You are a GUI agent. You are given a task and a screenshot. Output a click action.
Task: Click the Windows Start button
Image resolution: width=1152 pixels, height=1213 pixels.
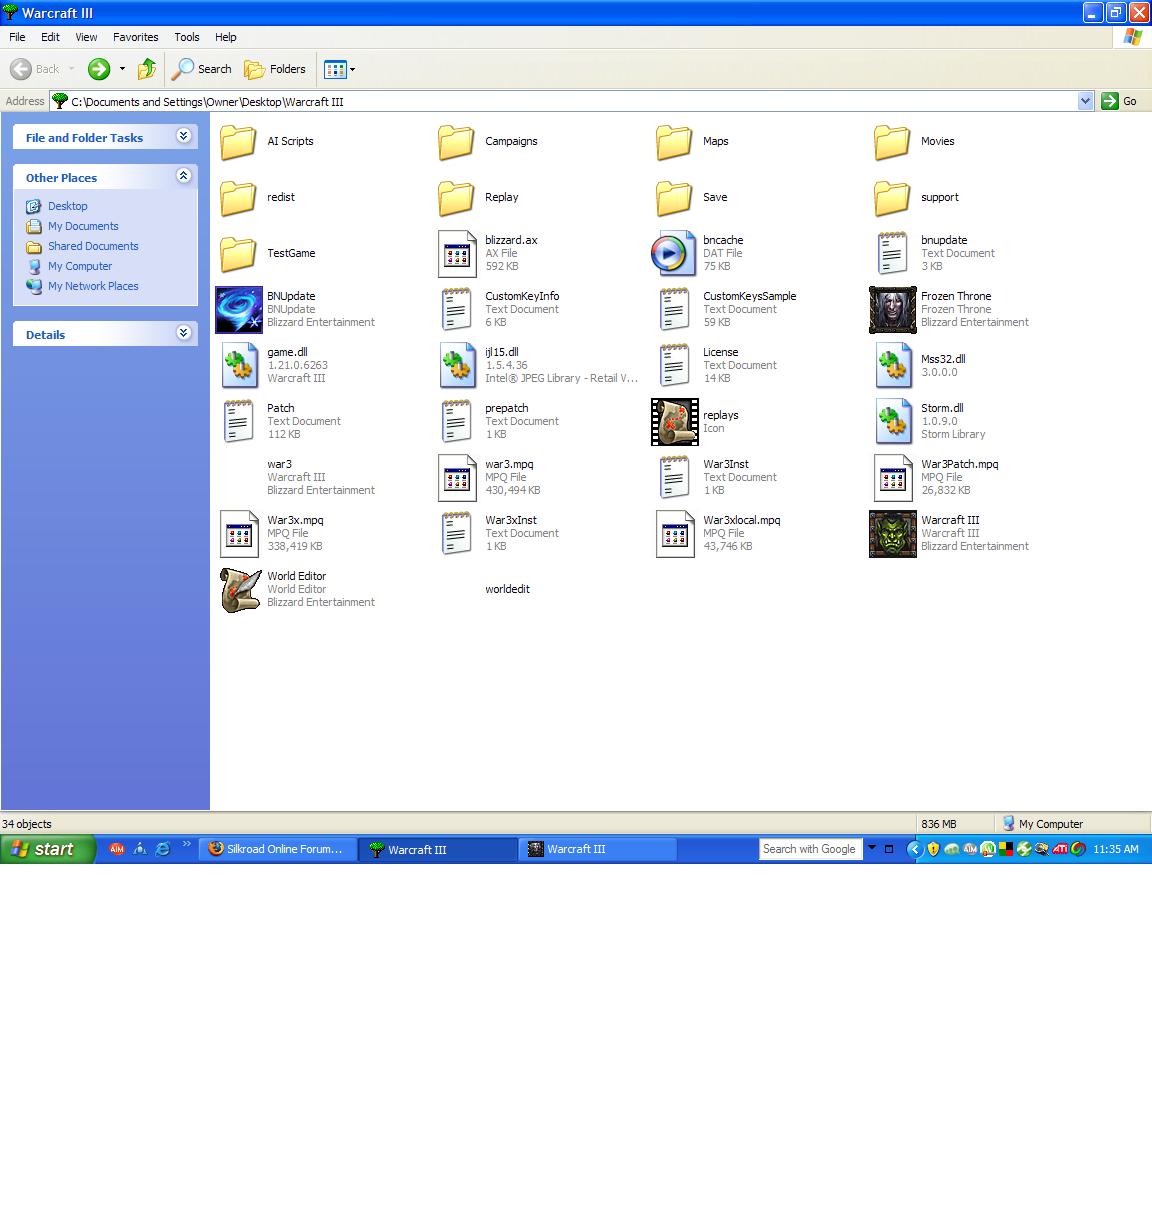[48, 849]
